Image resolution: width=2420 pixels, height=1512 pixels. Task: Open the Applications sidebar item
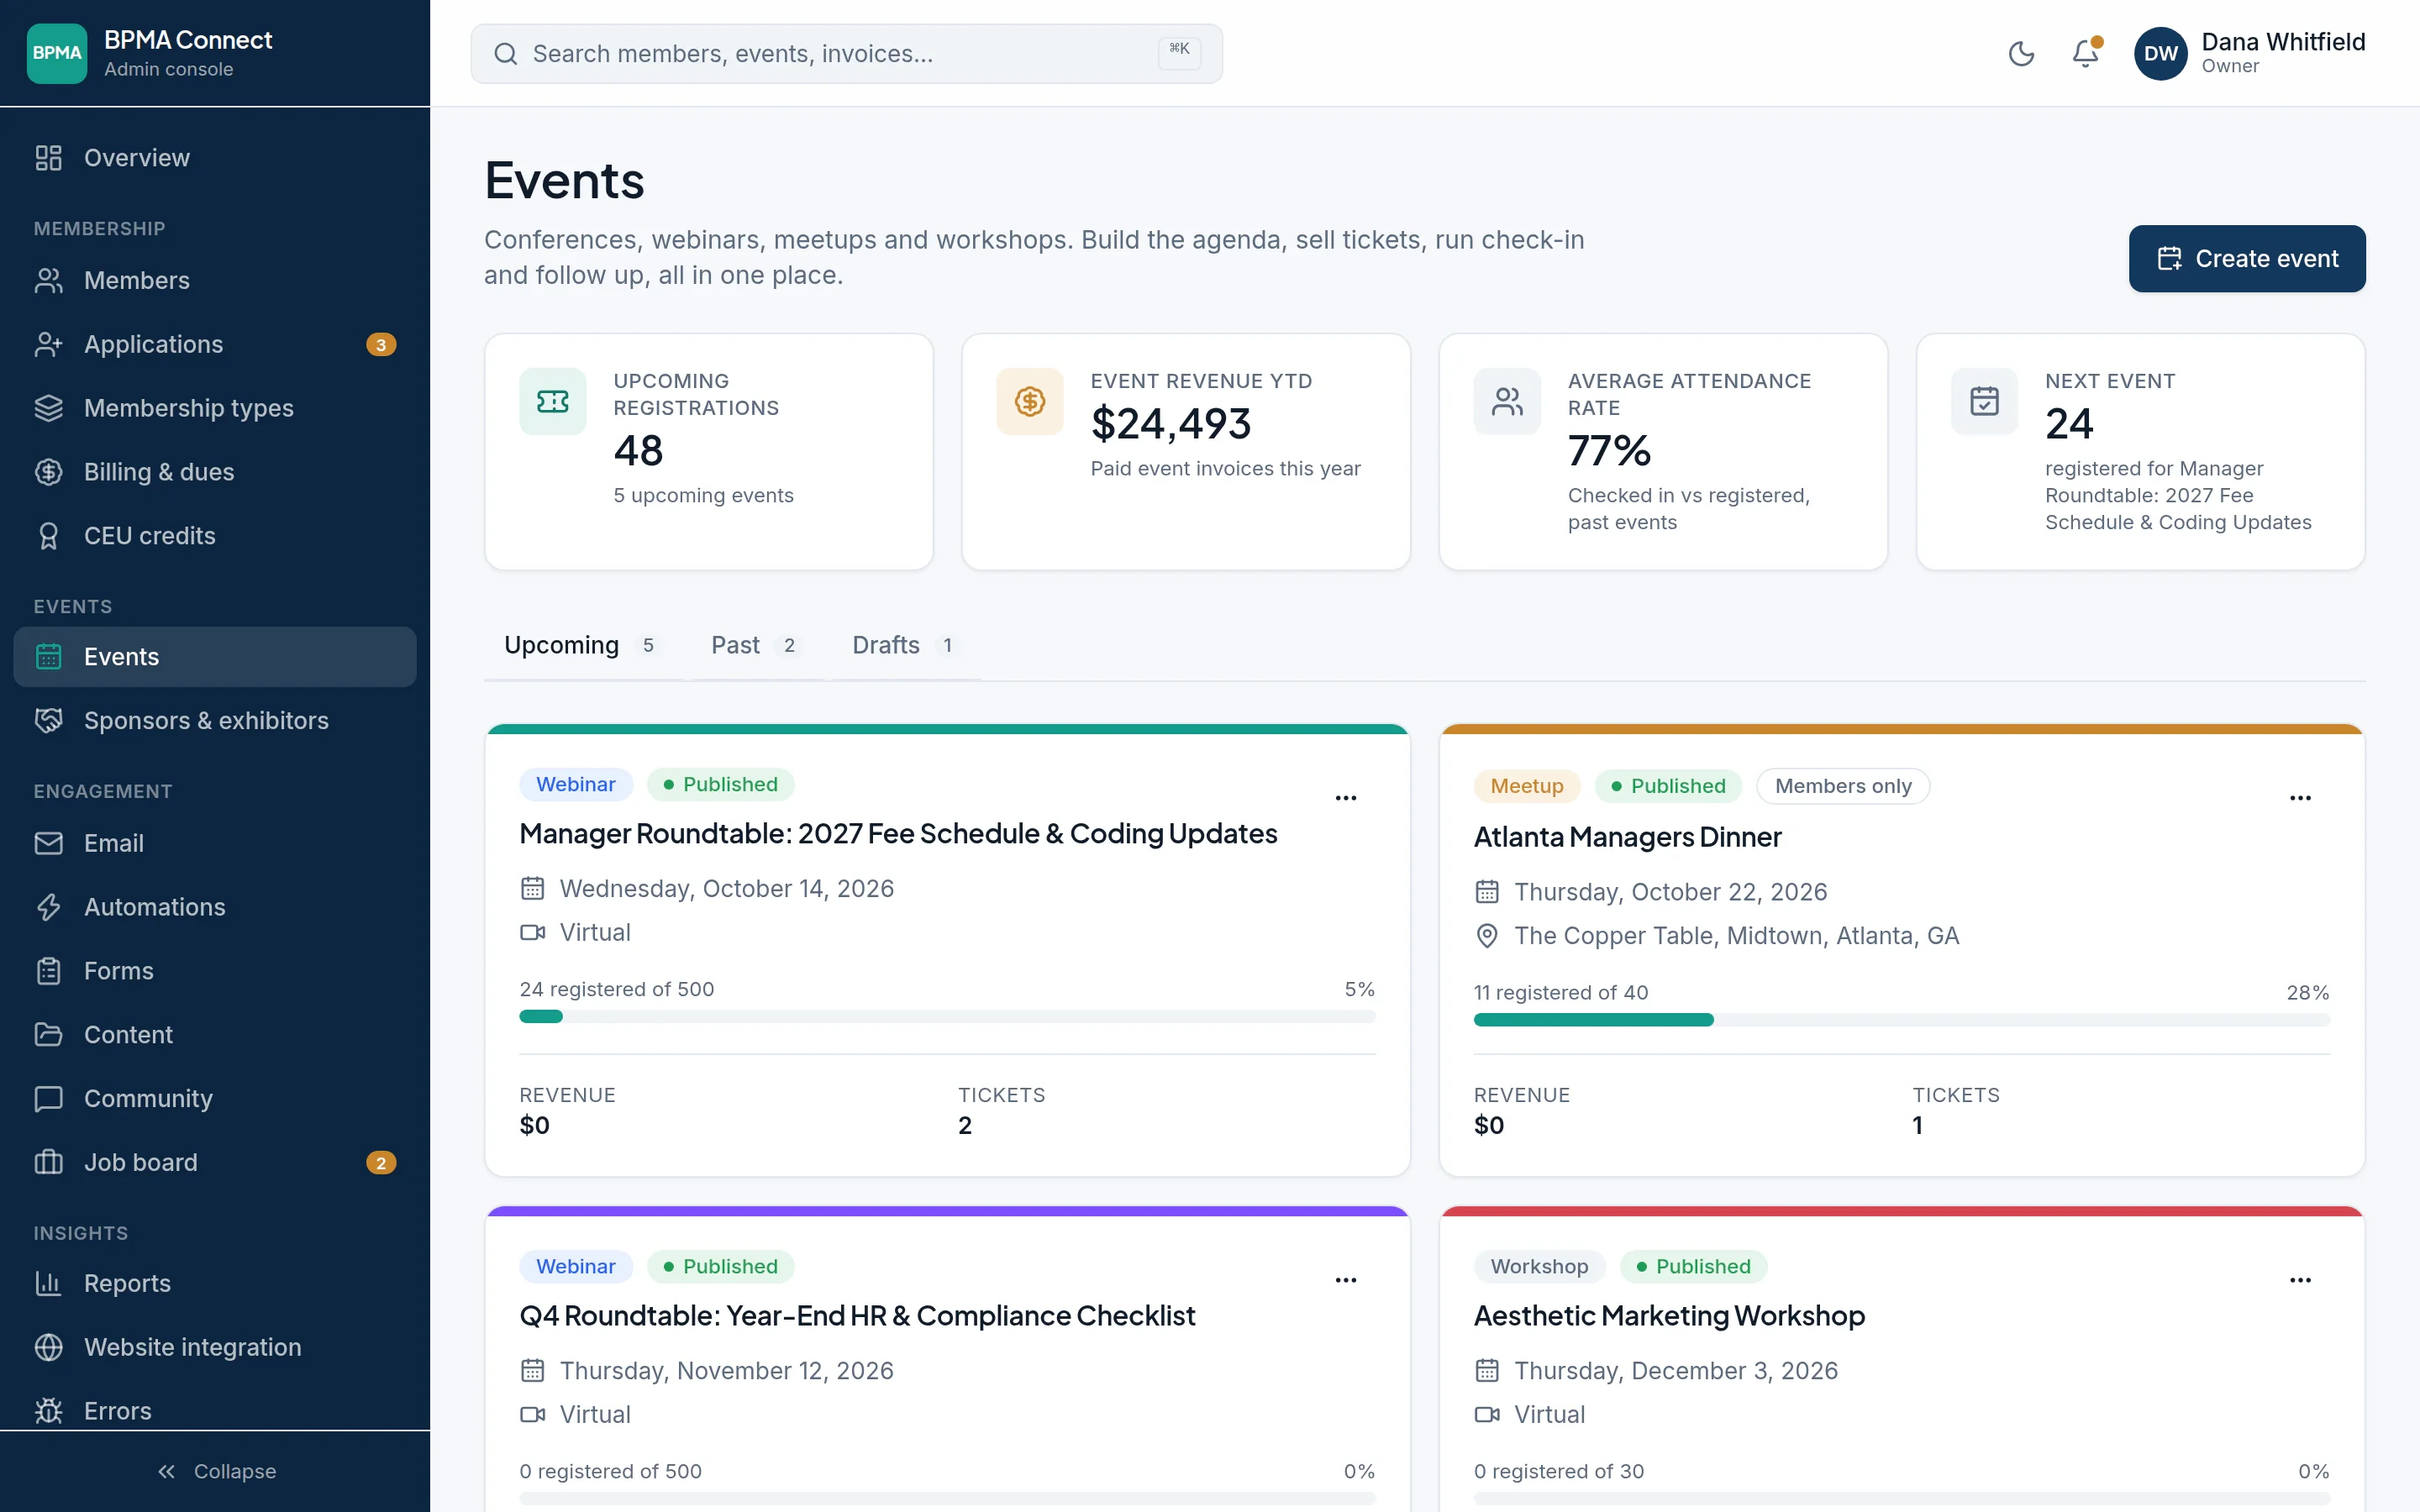[x=215, y=344]
